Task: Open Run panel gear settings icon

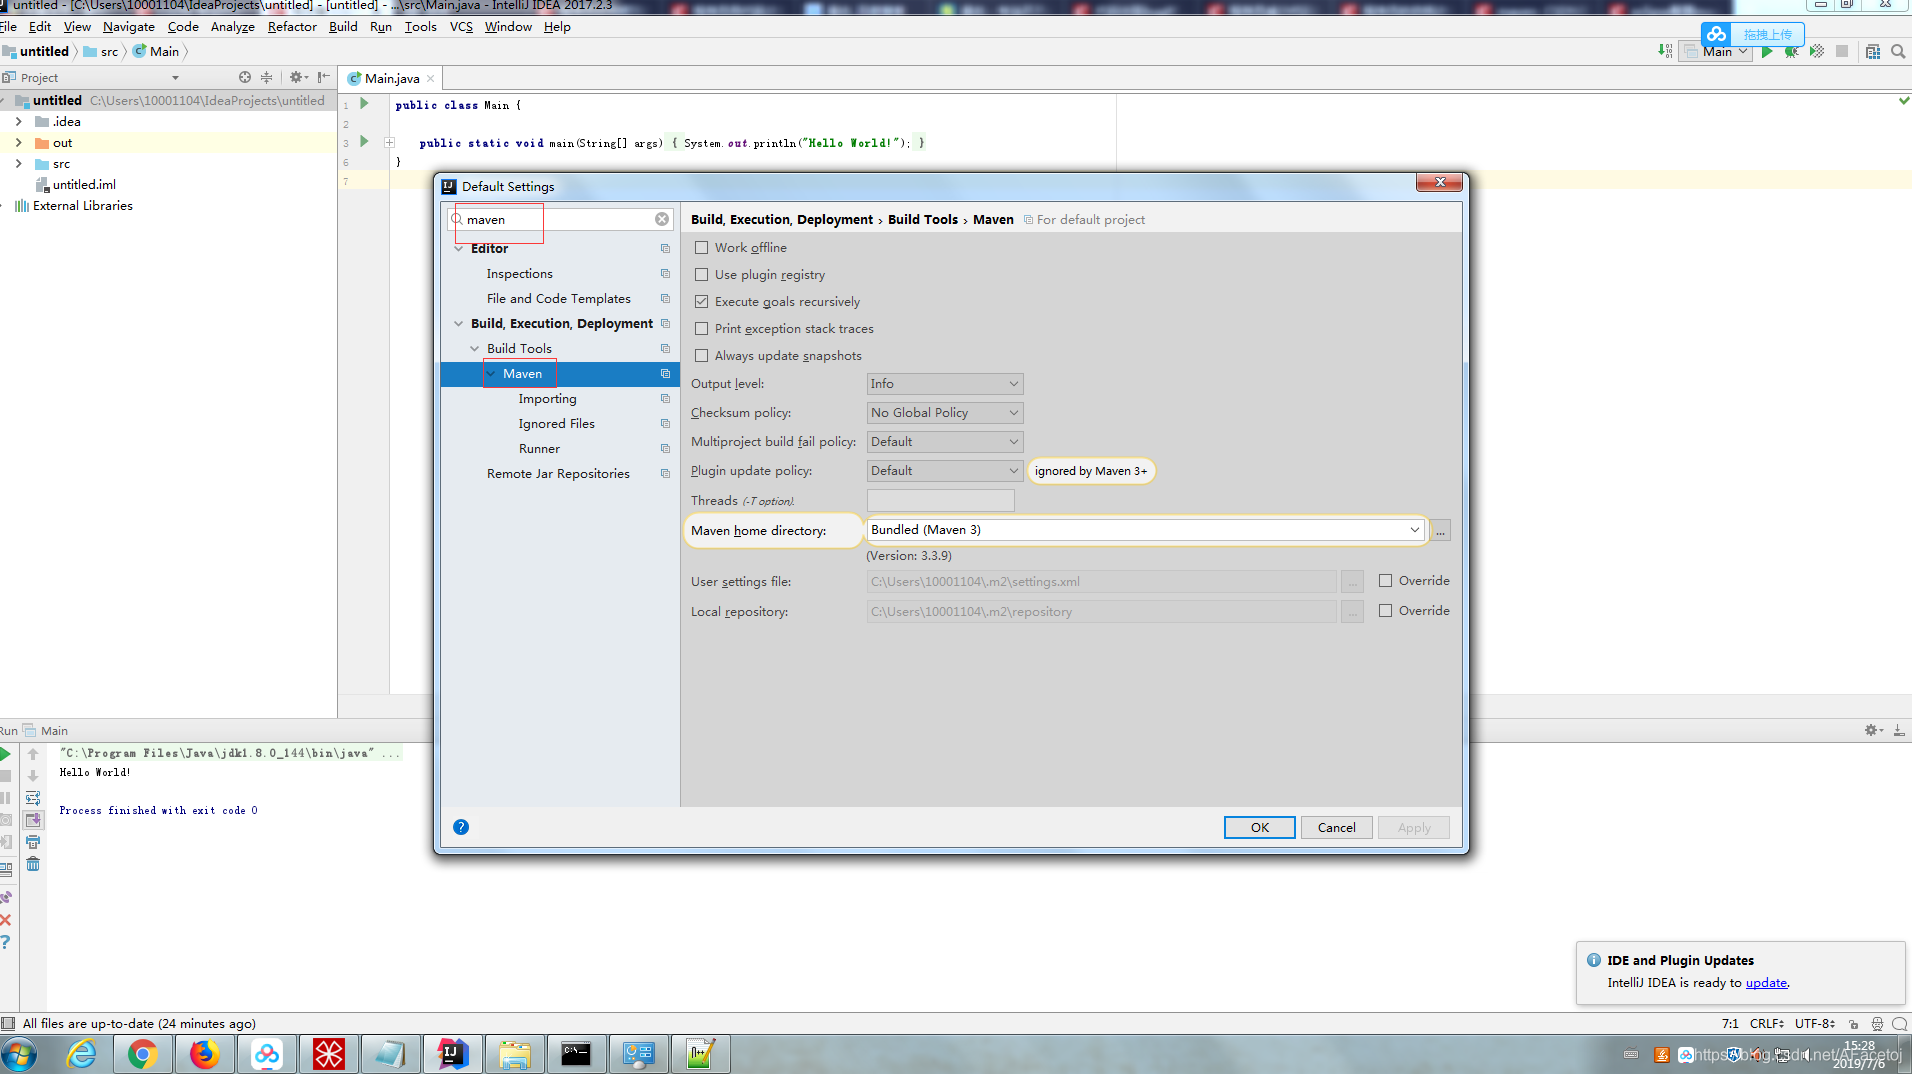Action: [1873, 730]
